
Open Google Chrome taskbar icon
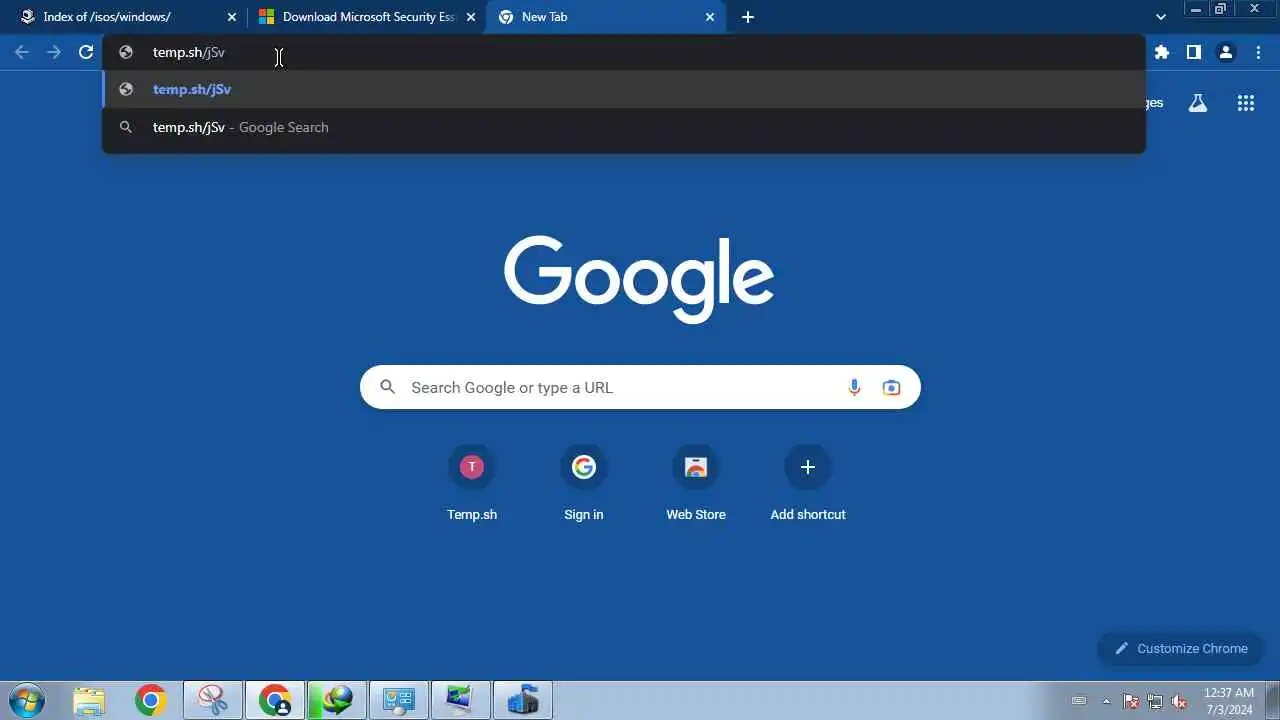(151, 701)
